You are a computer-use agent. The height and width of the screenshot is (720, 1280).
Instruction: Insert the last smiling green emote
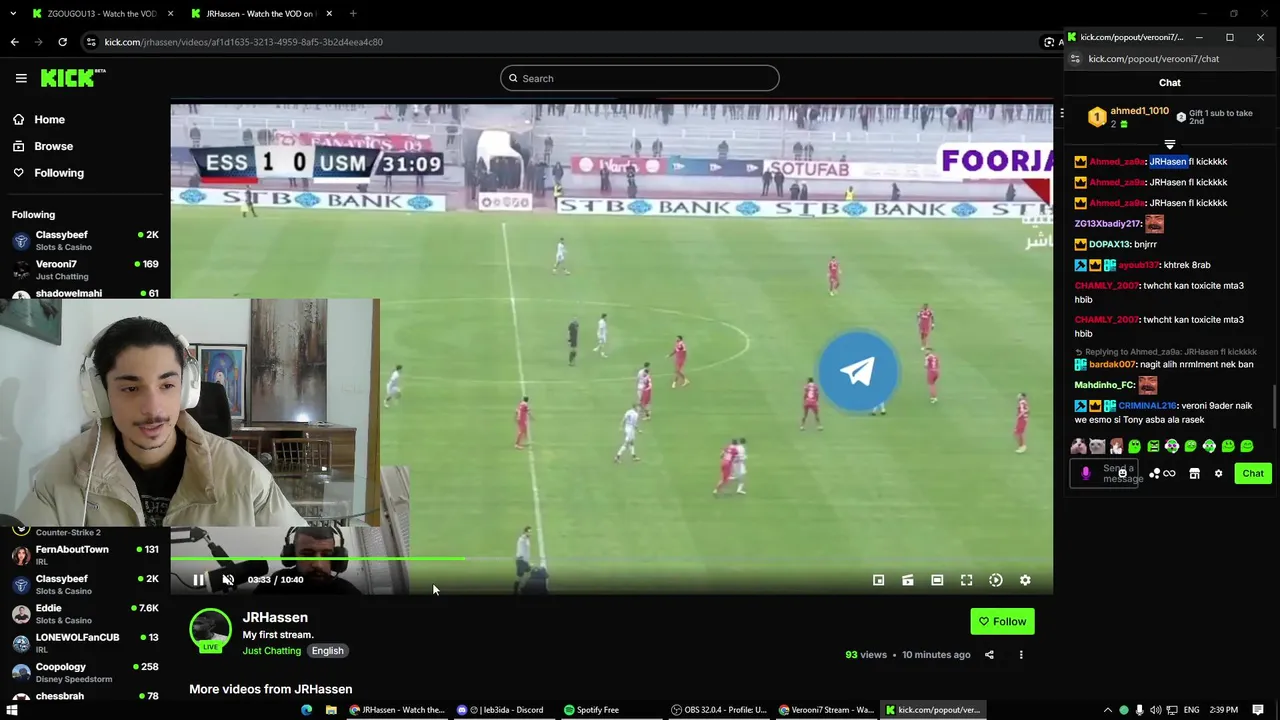(1246, 446)
